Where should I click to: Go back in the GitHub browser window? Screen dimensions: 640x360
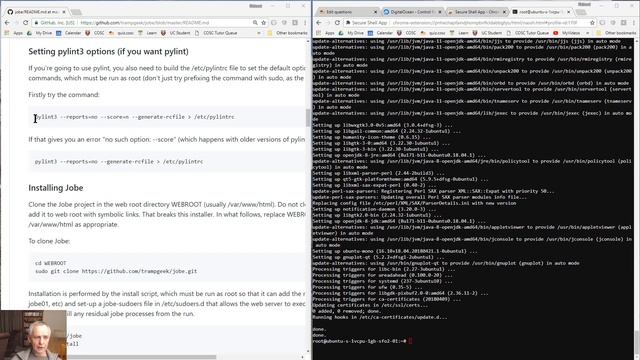coord(7,23)
